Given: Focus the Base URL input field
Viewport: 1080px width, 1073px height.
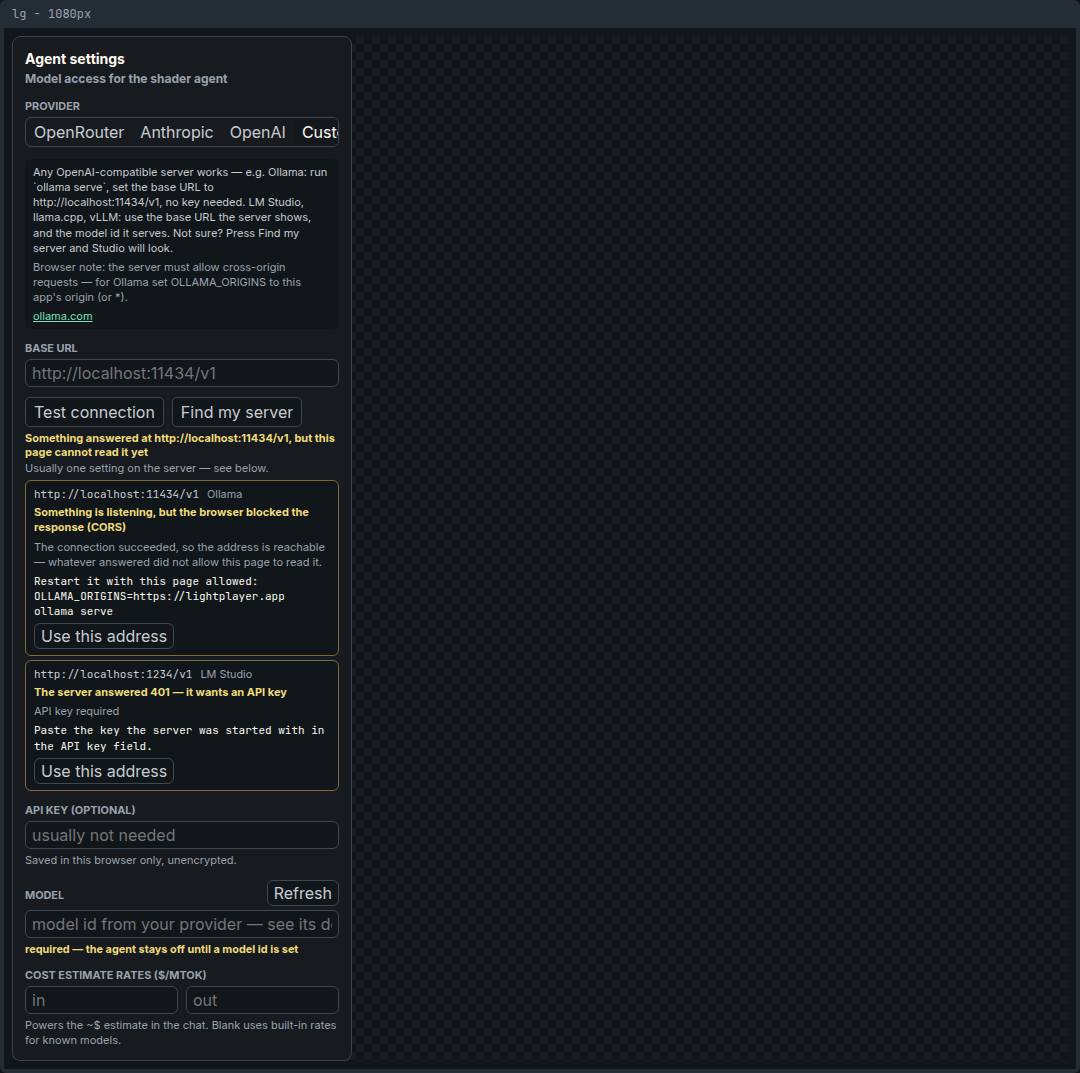Looking at the screenshot, I should click(x=182, y=373).
